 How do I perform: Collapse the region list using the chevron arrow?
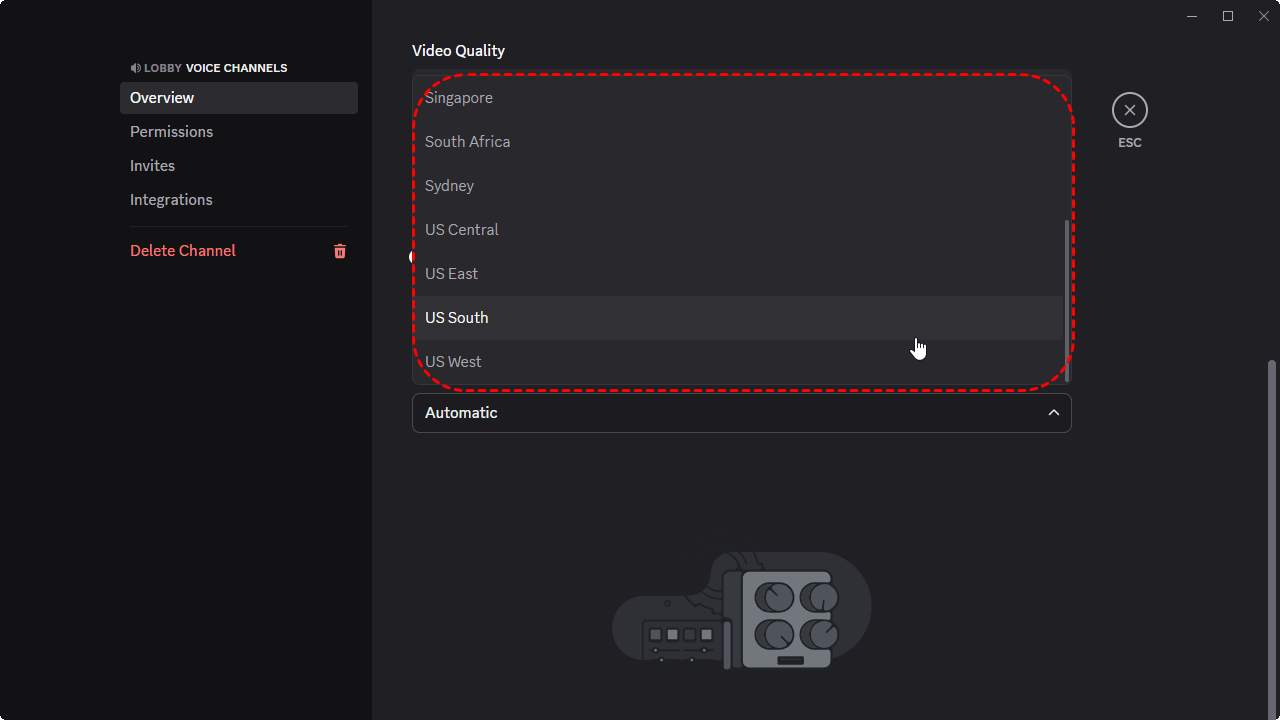1053,413
